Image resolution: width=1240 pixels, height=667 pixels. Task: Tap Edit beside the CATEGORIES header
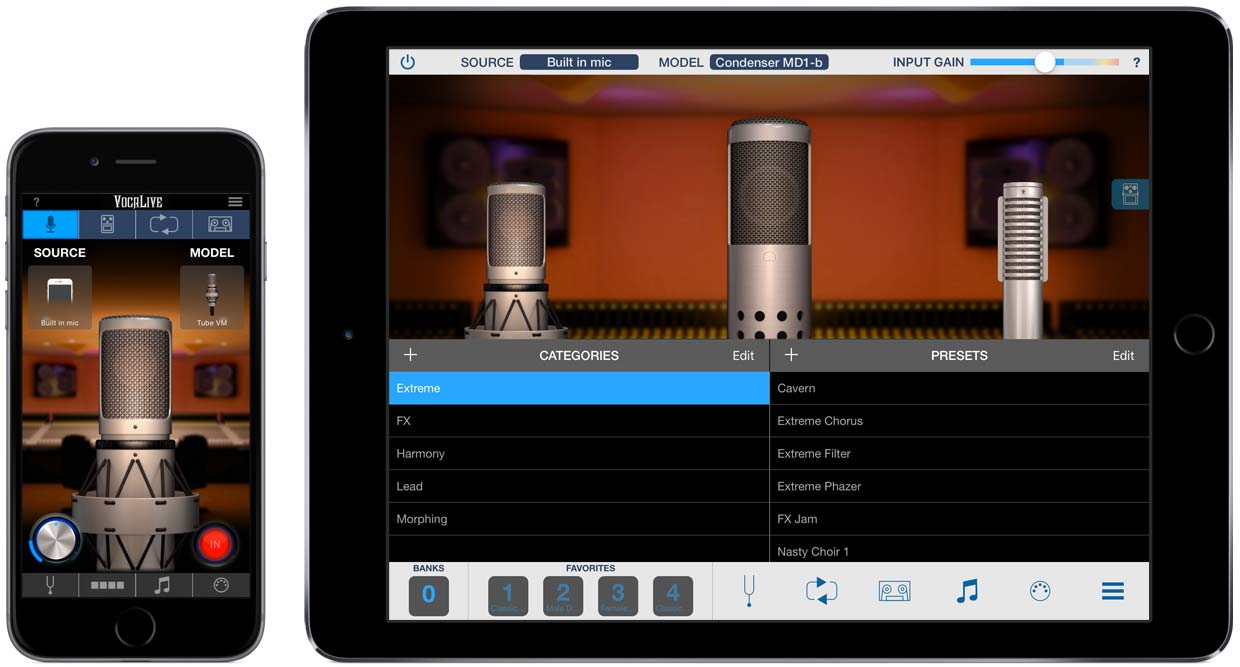743,355
